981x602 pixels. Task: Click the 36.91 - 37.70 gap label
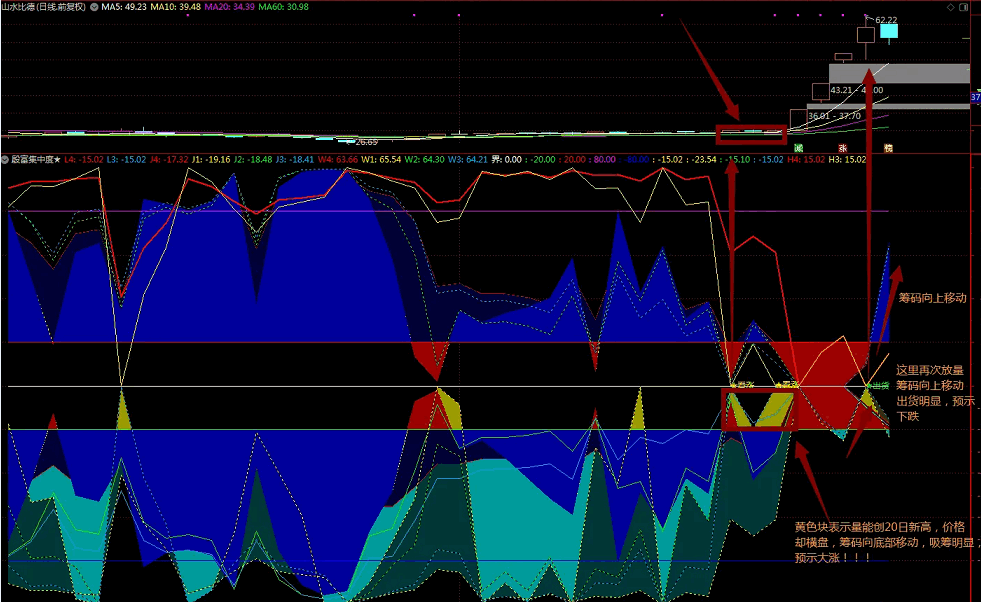[x=834, y=116]
